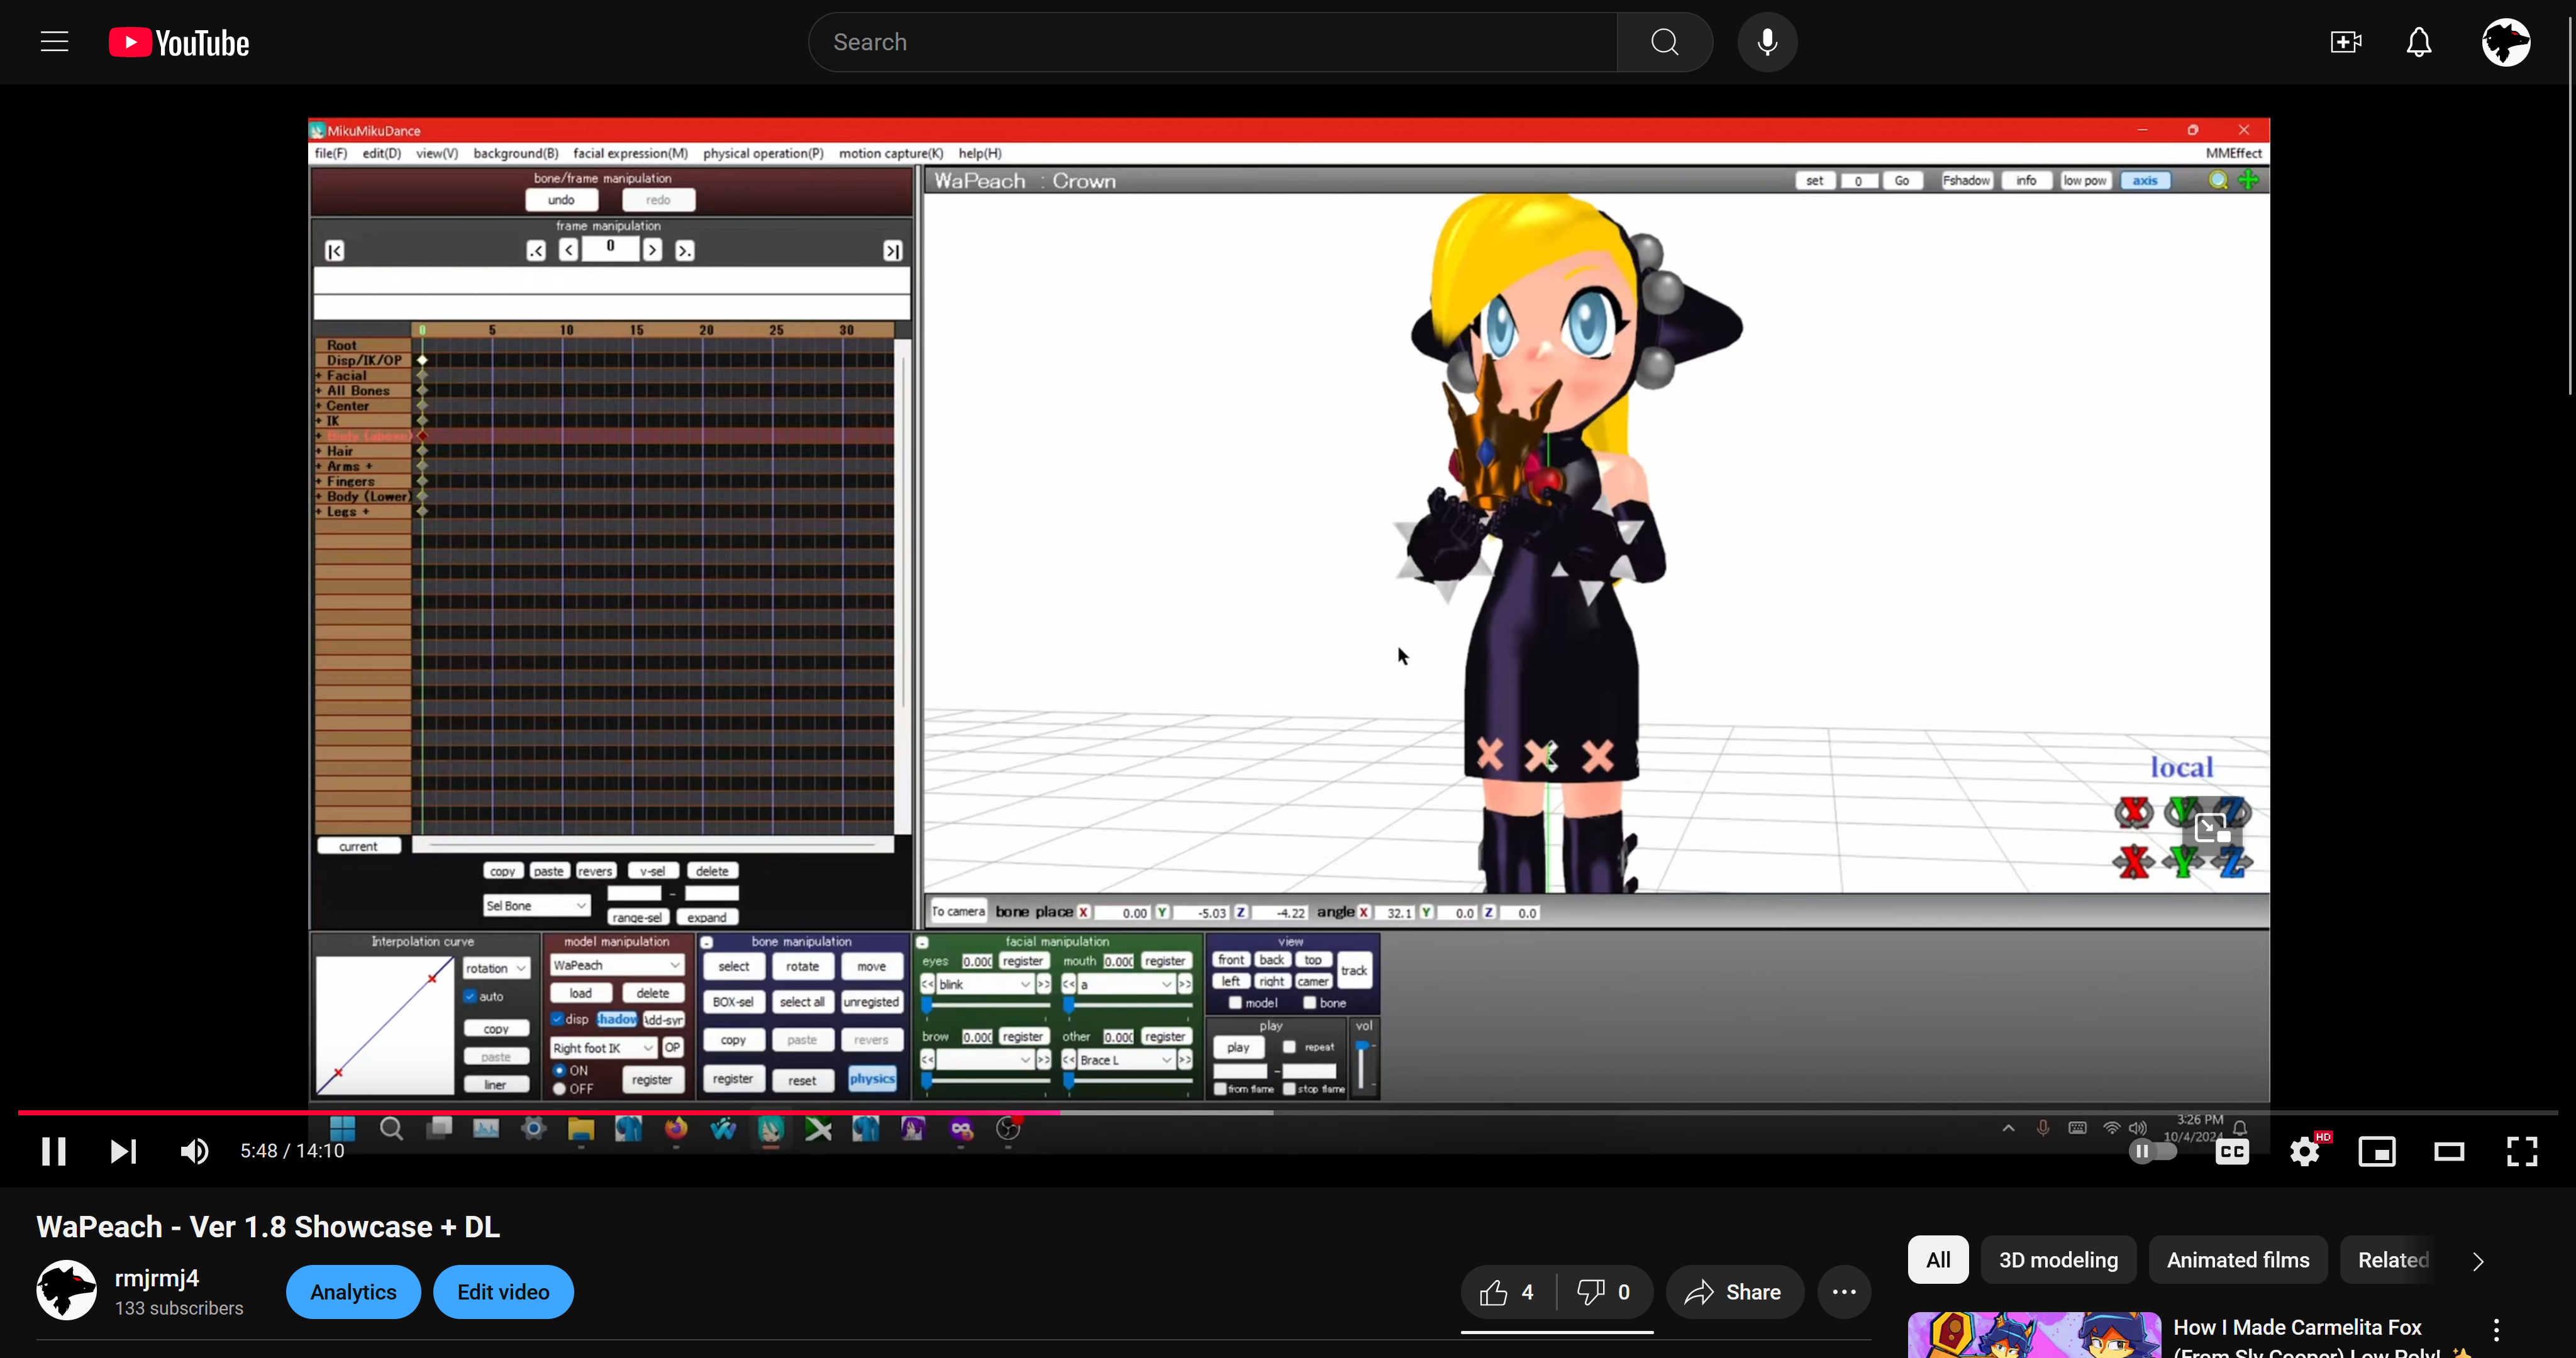This screenshot has width=2576, height=1358.
Task: Click the search magnifier button
Action: coord(1664,42)
